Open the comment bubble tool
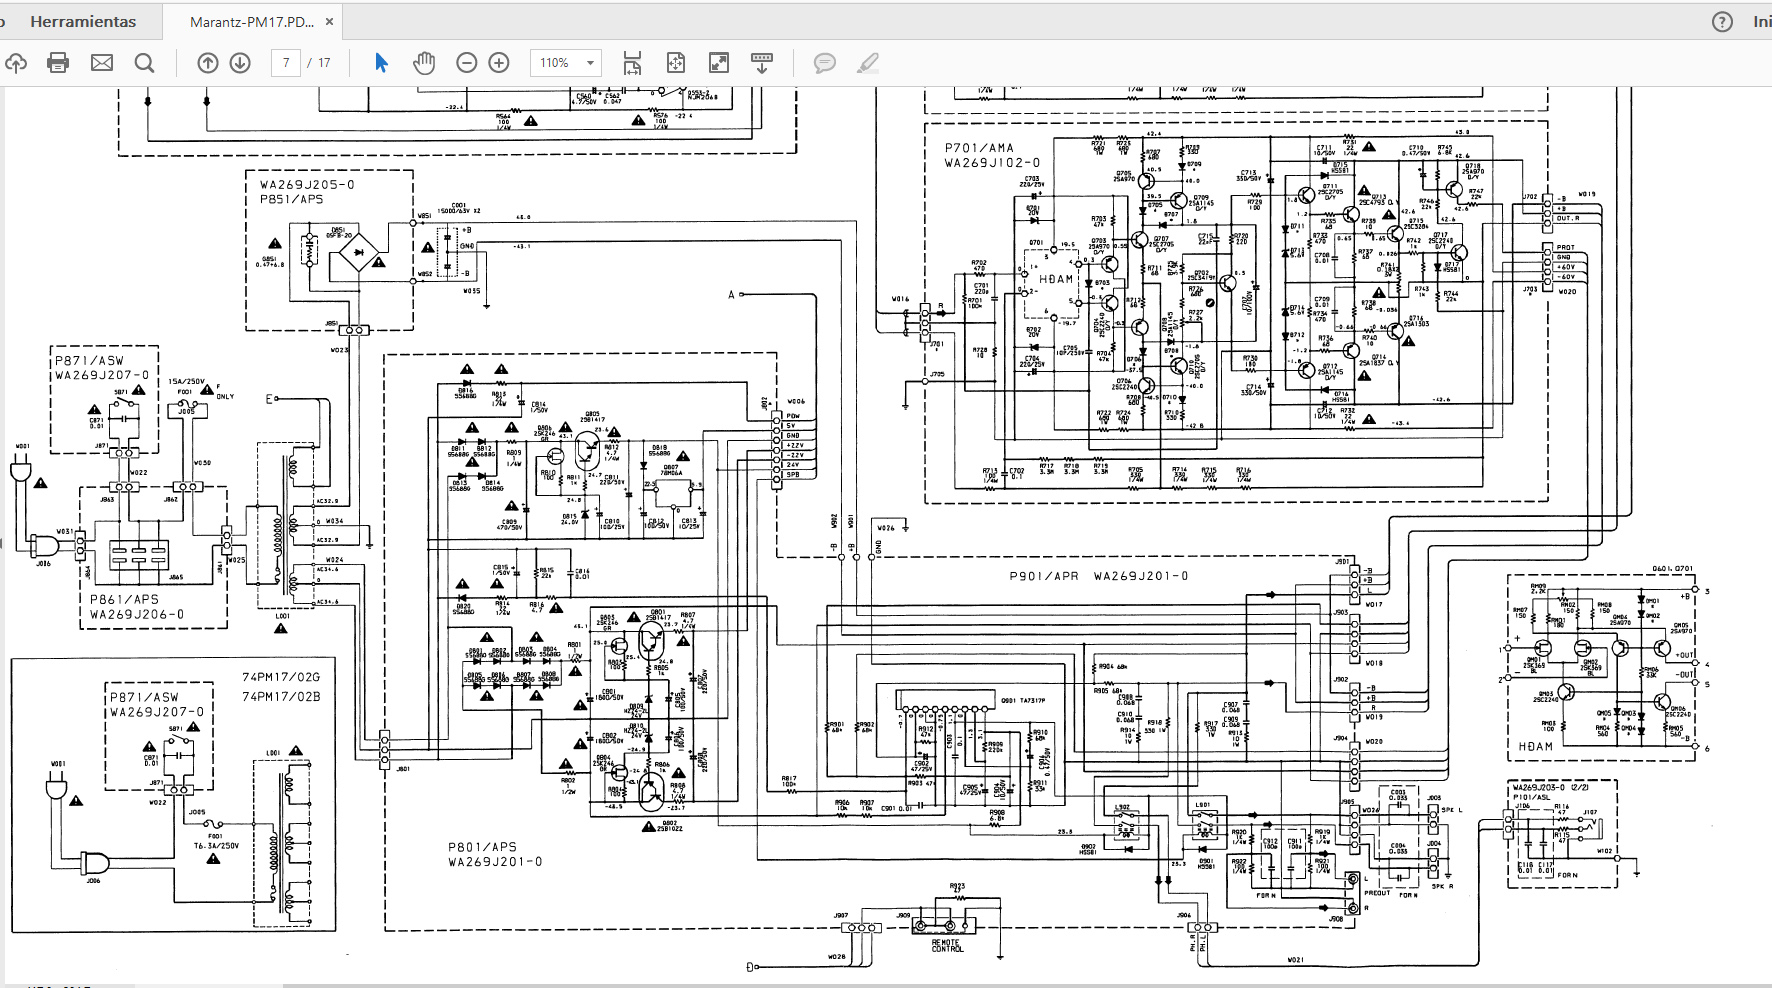1772x988 pixels. (825, 63)
